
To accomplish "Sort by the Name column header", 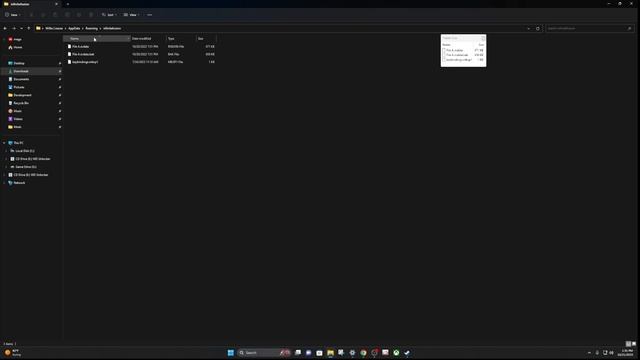I will pyautogui.click(x=97, y=38).
